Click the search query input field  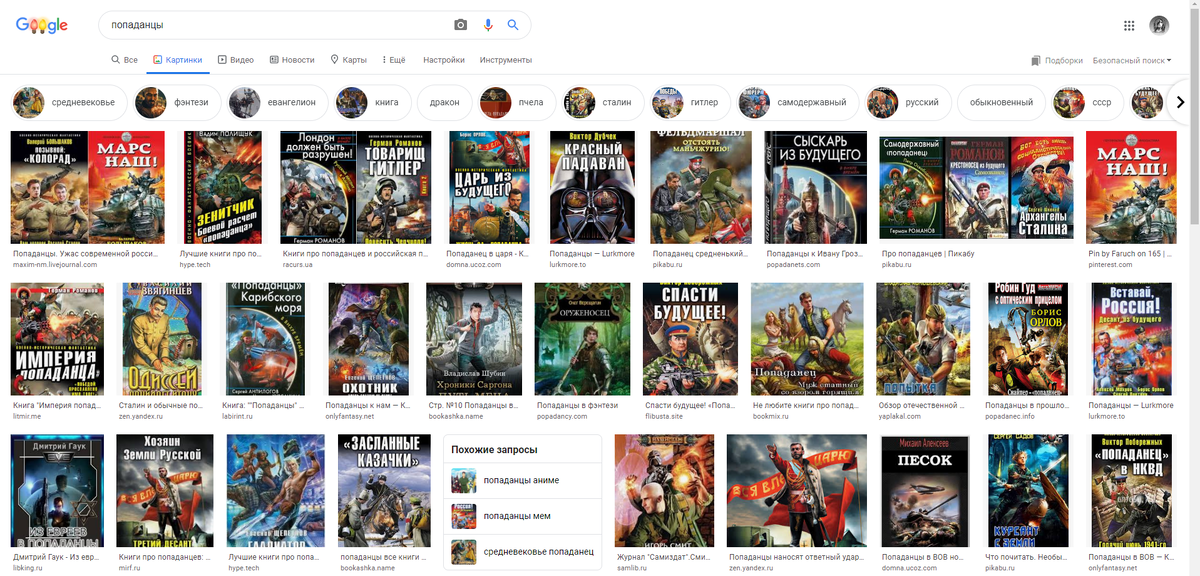pyautogui.click(x=275, y=25)
